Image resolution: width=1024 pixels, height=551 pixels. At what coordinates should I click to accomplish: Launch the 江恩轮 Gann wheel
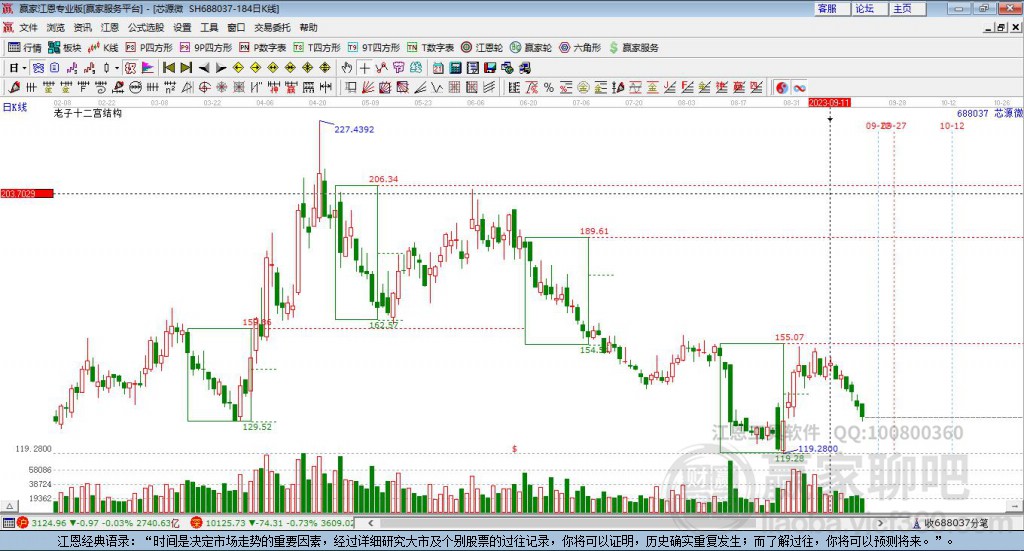pyautogui.click(x=482, y=48)
